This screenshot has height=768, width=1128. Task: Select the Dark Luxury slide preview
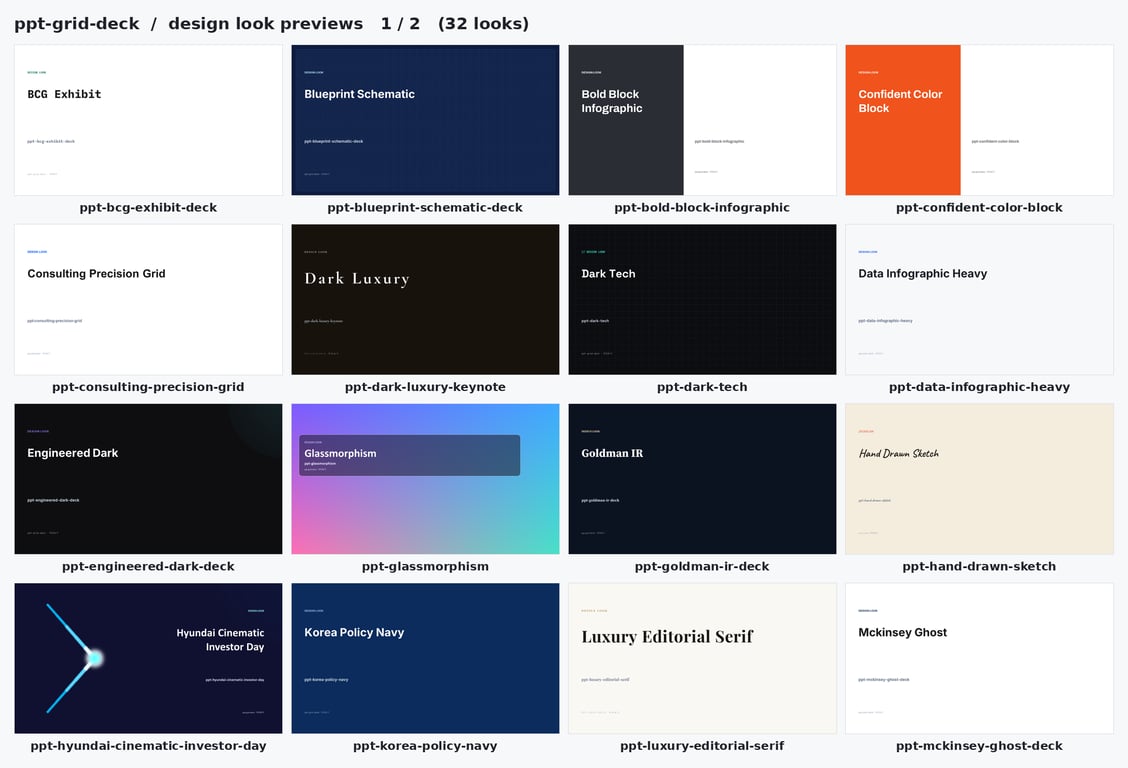(x=425, y=299)
